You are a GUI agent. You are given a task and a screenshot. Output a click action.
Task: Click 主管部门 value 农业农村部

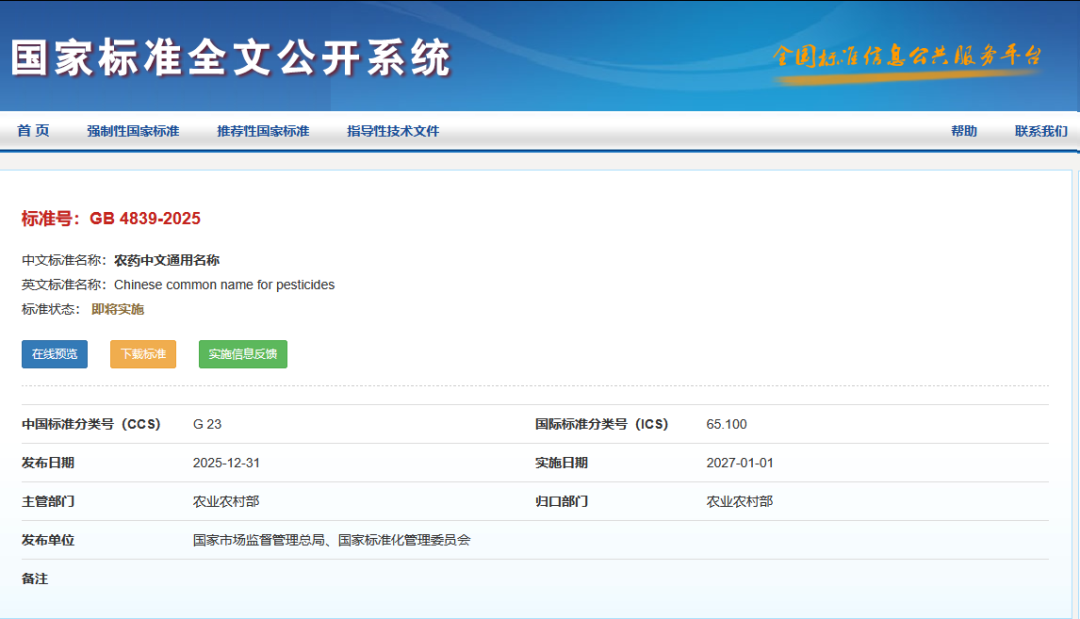(226, 501)
